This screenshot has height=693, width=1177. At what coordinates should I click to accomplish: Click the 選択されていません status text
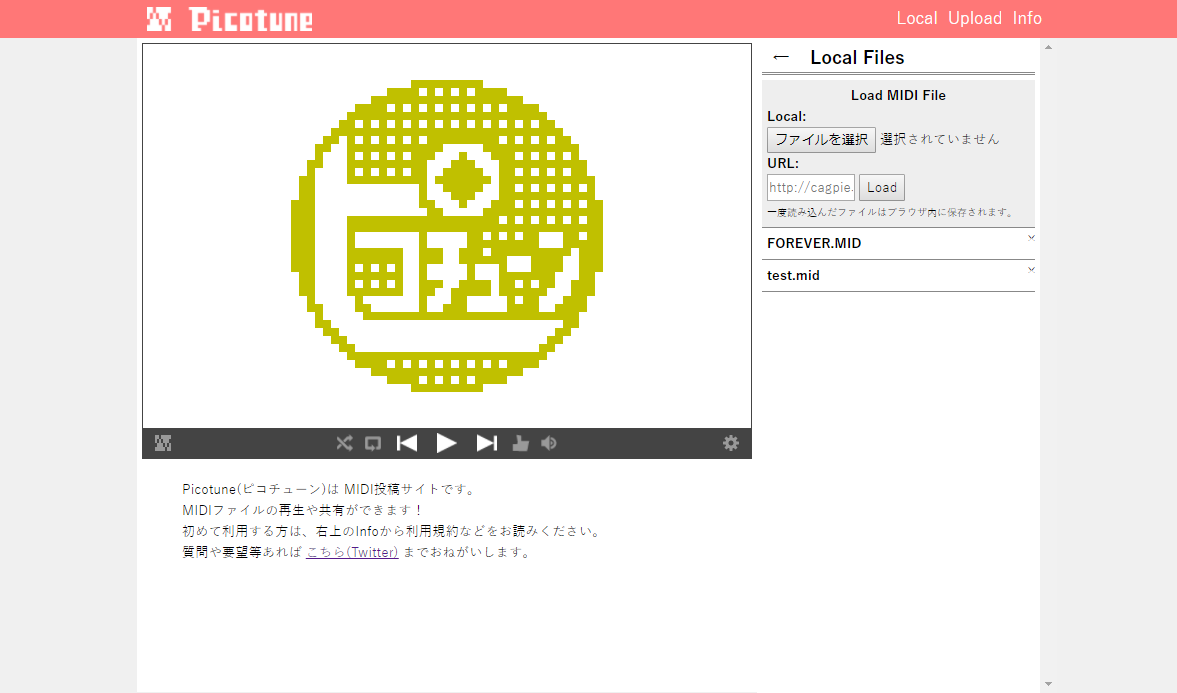pos(940,139)
